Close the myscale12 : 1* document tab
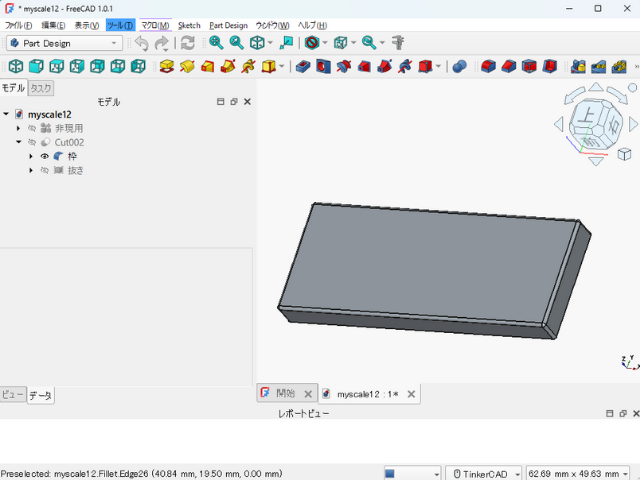 pyautogui.click(x=411, y=394)
